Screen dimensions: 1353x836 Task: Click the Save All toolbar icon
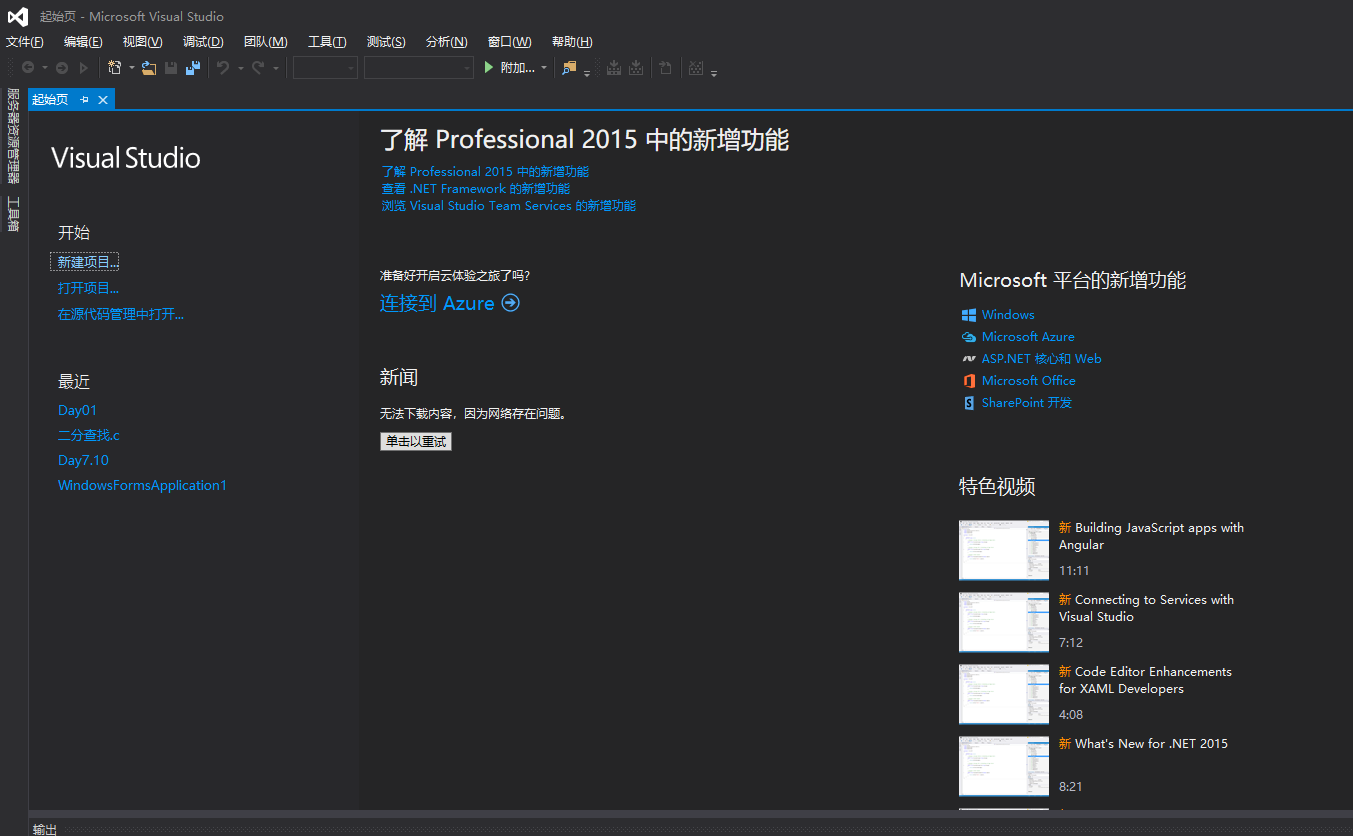pos(192,67)
